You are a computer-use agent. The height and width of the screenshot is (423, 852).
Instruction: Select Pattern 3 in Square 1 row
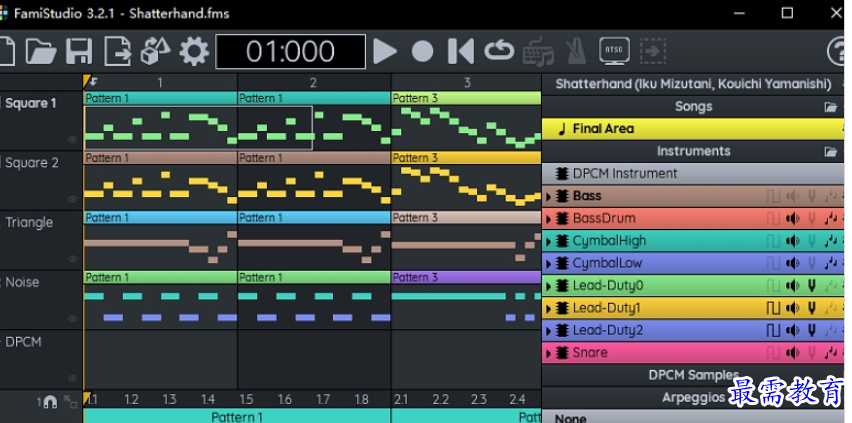[466, 98]
